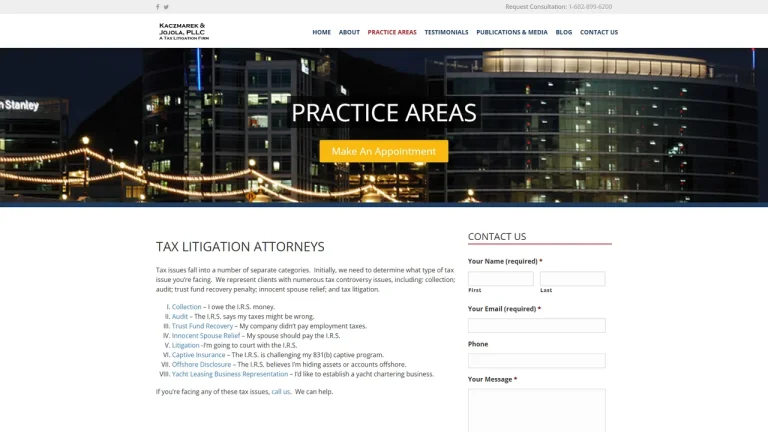Open the Litigation link
Image resolution: width=768 pixels, height=432 pixels.
pyautogui.click(x=186, y=345)
